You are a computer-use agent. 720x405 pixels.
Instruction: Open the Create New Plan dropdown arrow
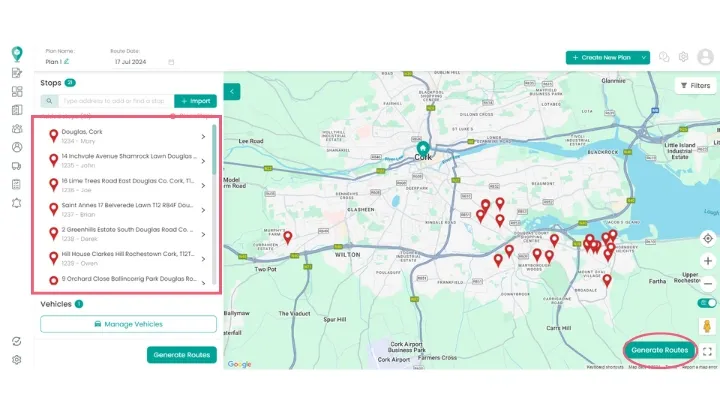click(645, 58)
